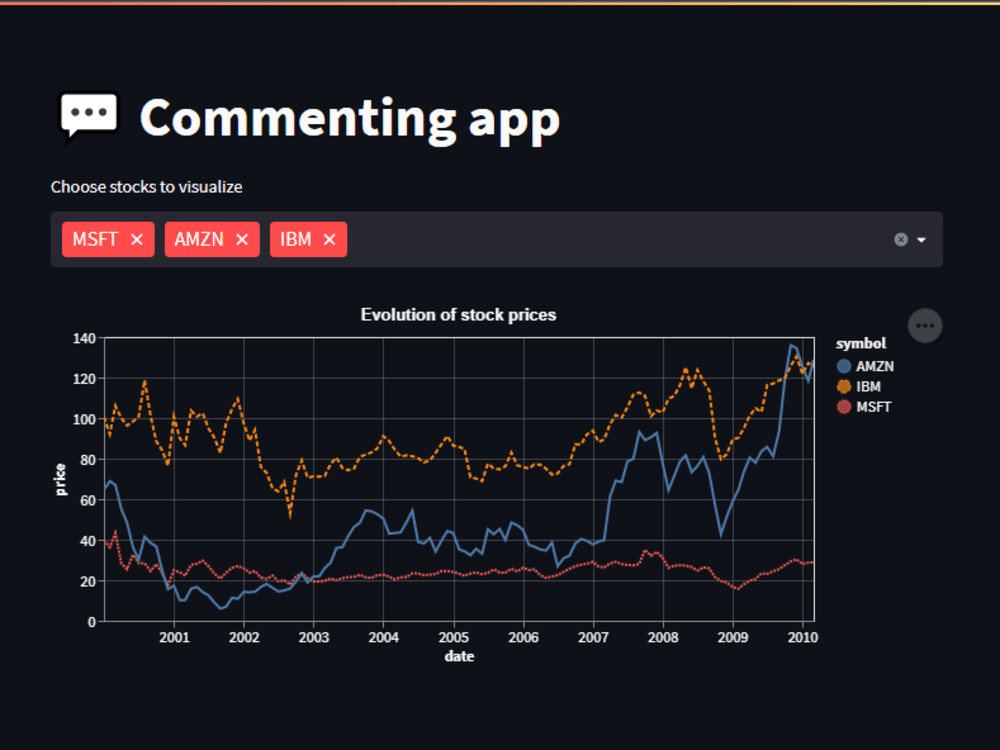Click the 140 y-axis tick label

[x=84, y=339]
